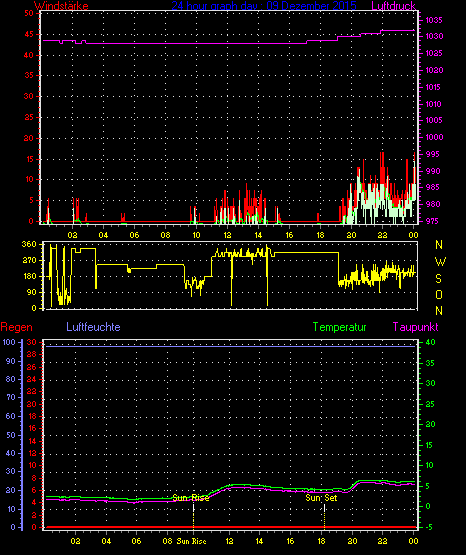Click the 50 wind speed axis value
Image resolution: width=466 pixels, height=555 pixels.
[x=29, y=13]
